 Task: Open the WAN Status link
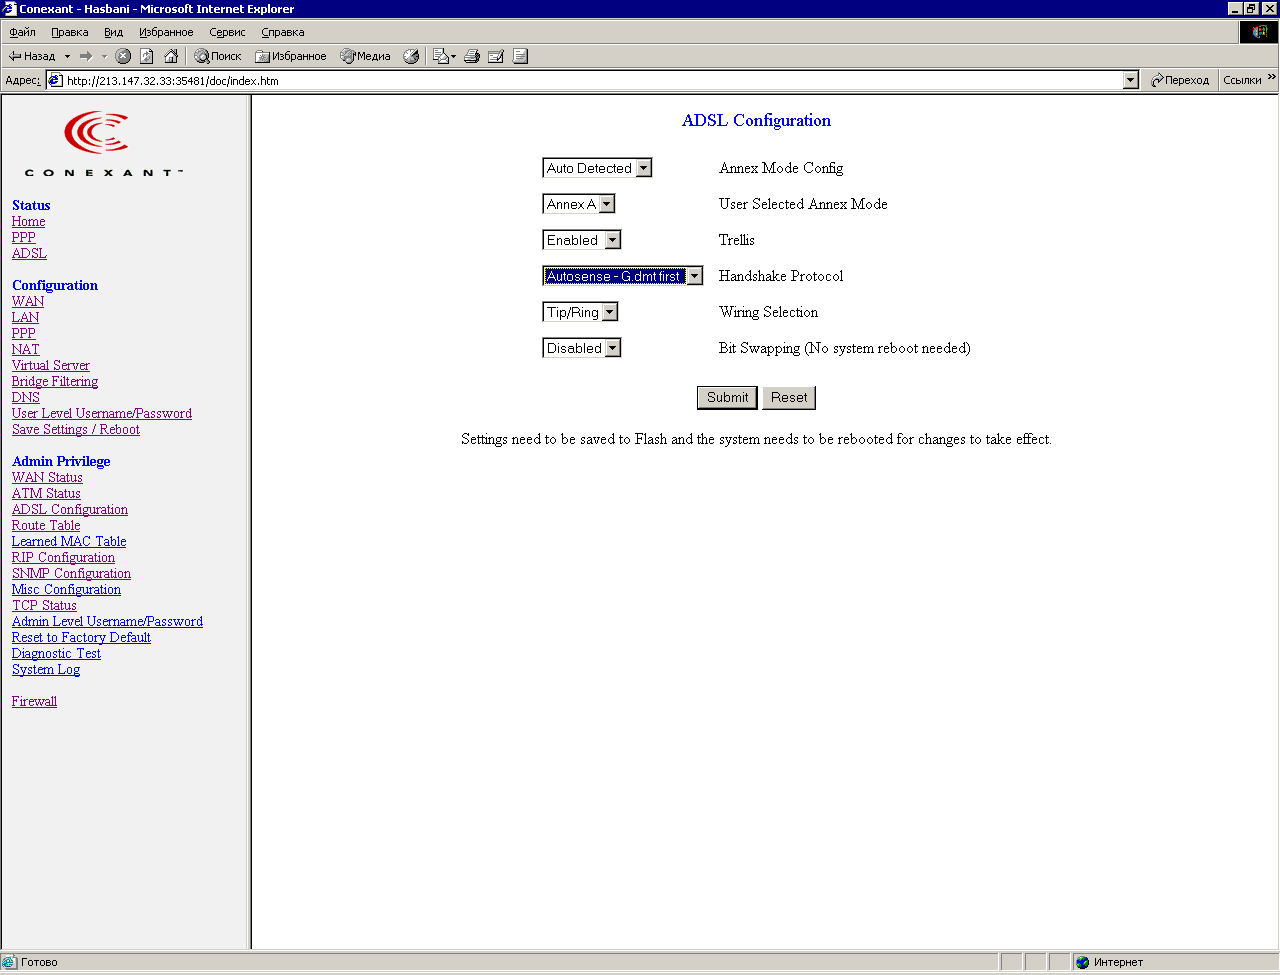[x=47, y=477]
